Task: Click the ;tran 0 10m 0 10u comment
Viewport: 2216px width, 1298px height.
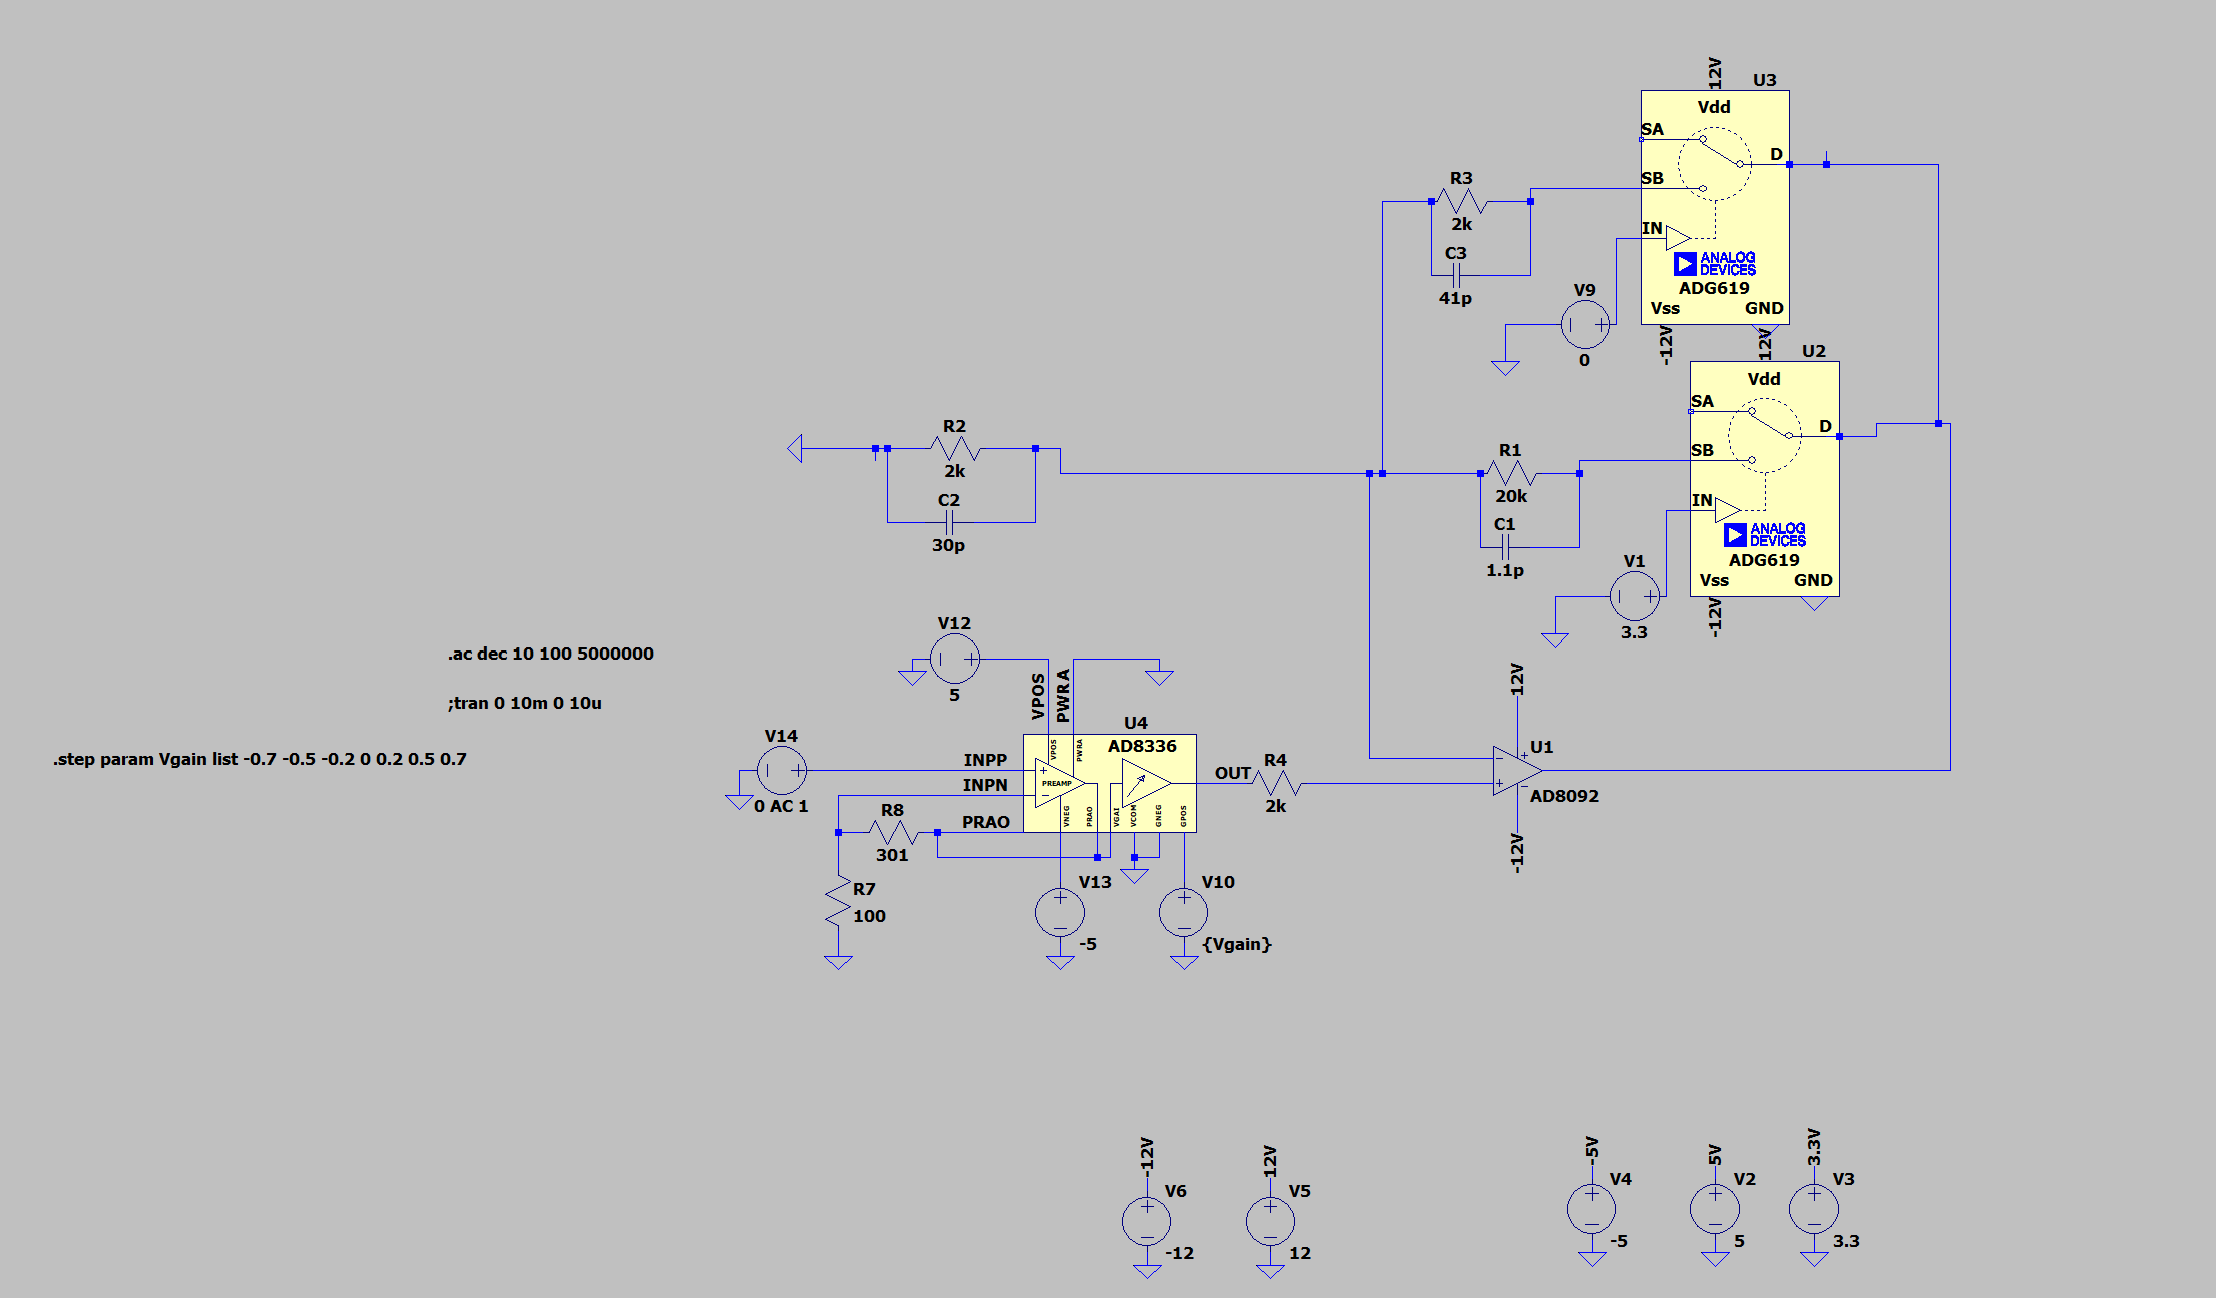Action: (x=525, y=703)
